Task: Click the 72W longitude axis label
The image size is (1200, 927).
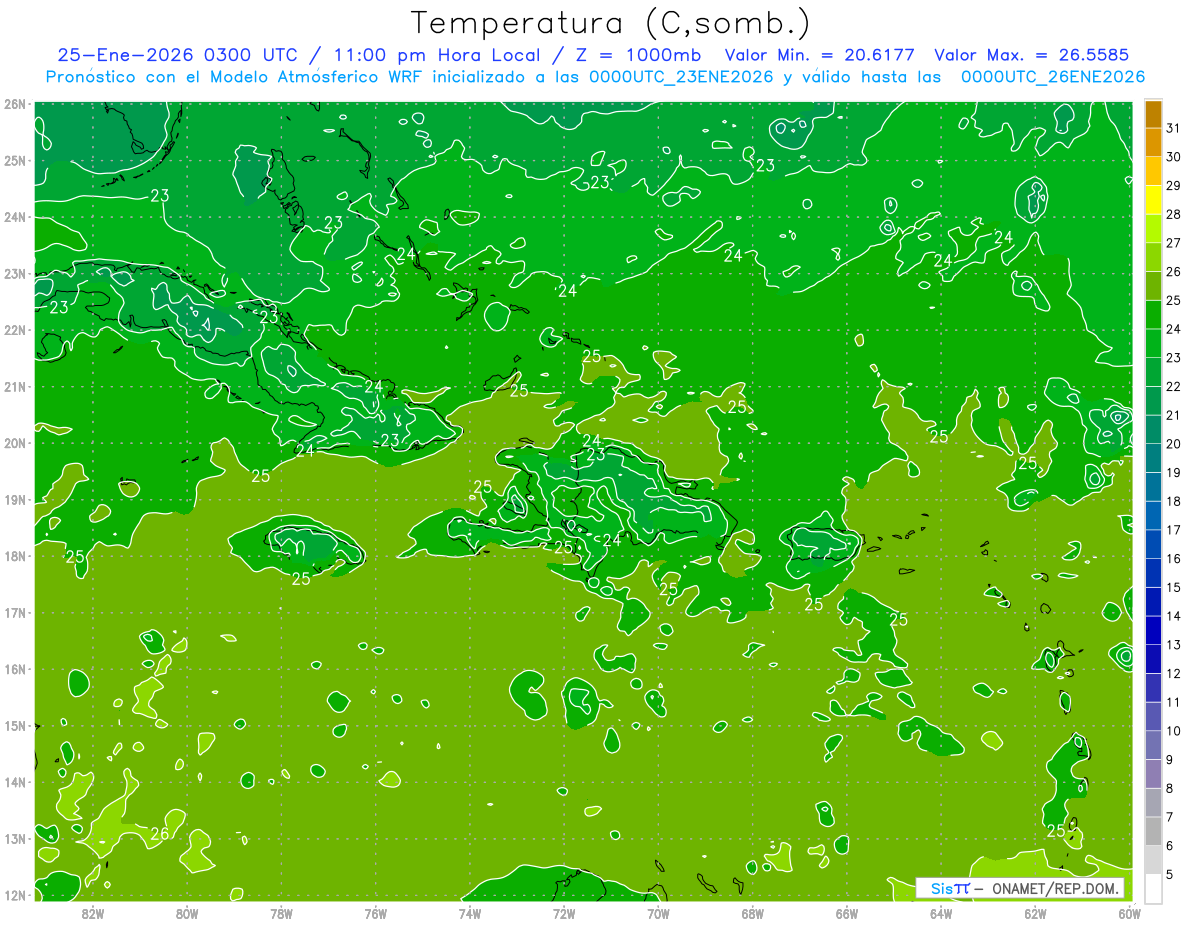Action: 564,913
